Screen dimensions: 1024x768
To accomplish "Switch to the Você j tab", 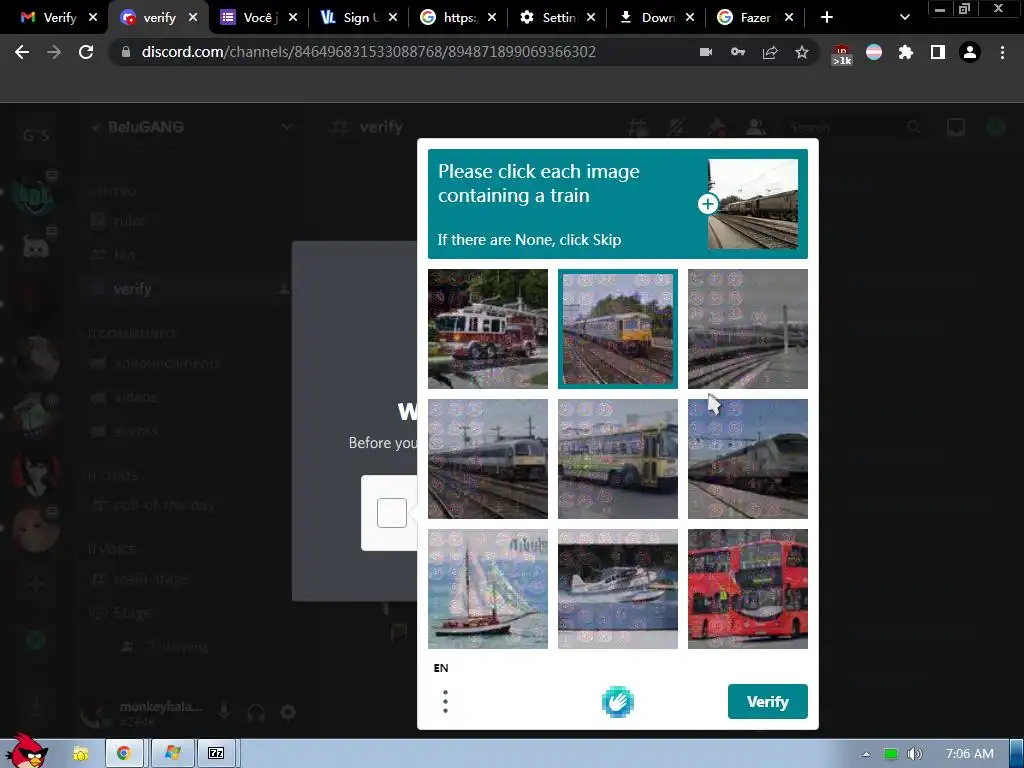I will 251,18.
